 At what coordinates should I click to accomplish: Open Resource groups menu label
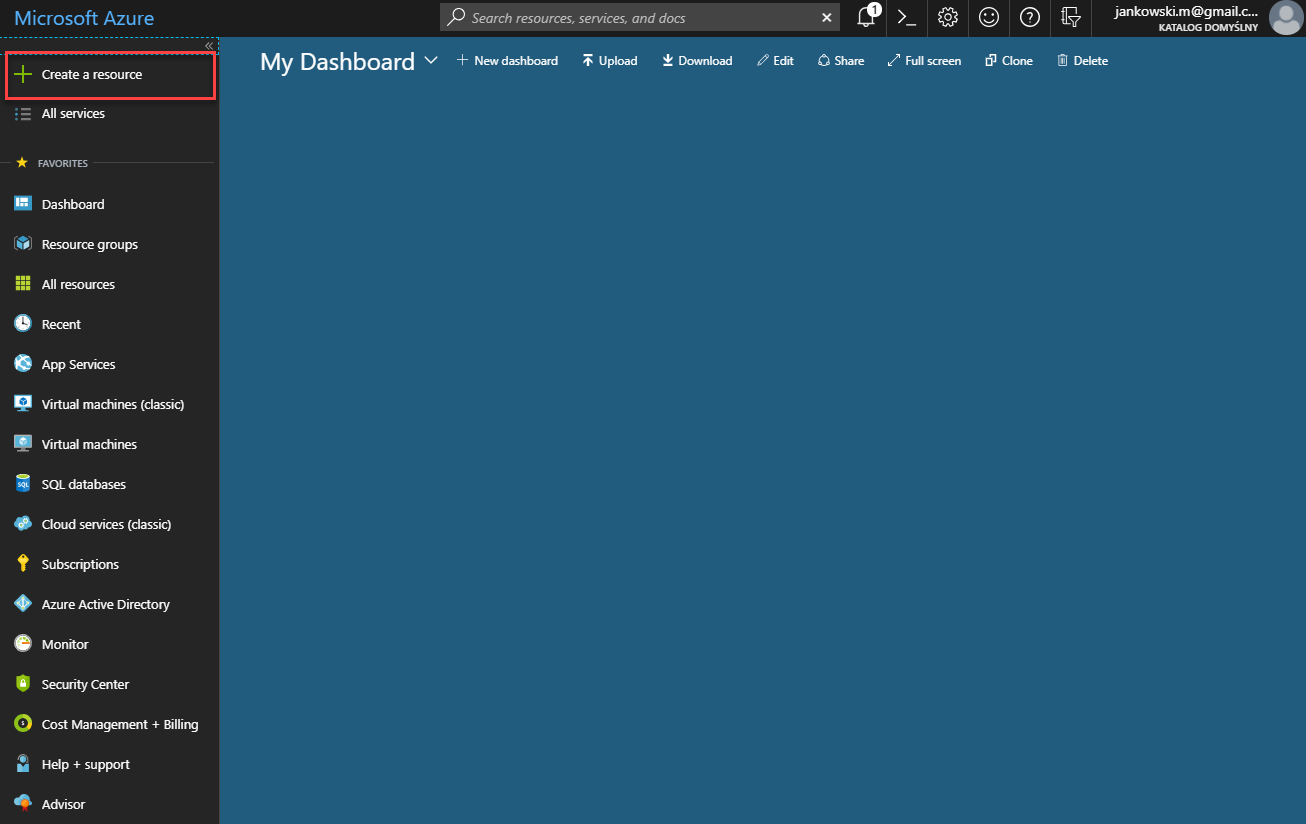coord(90,244)
